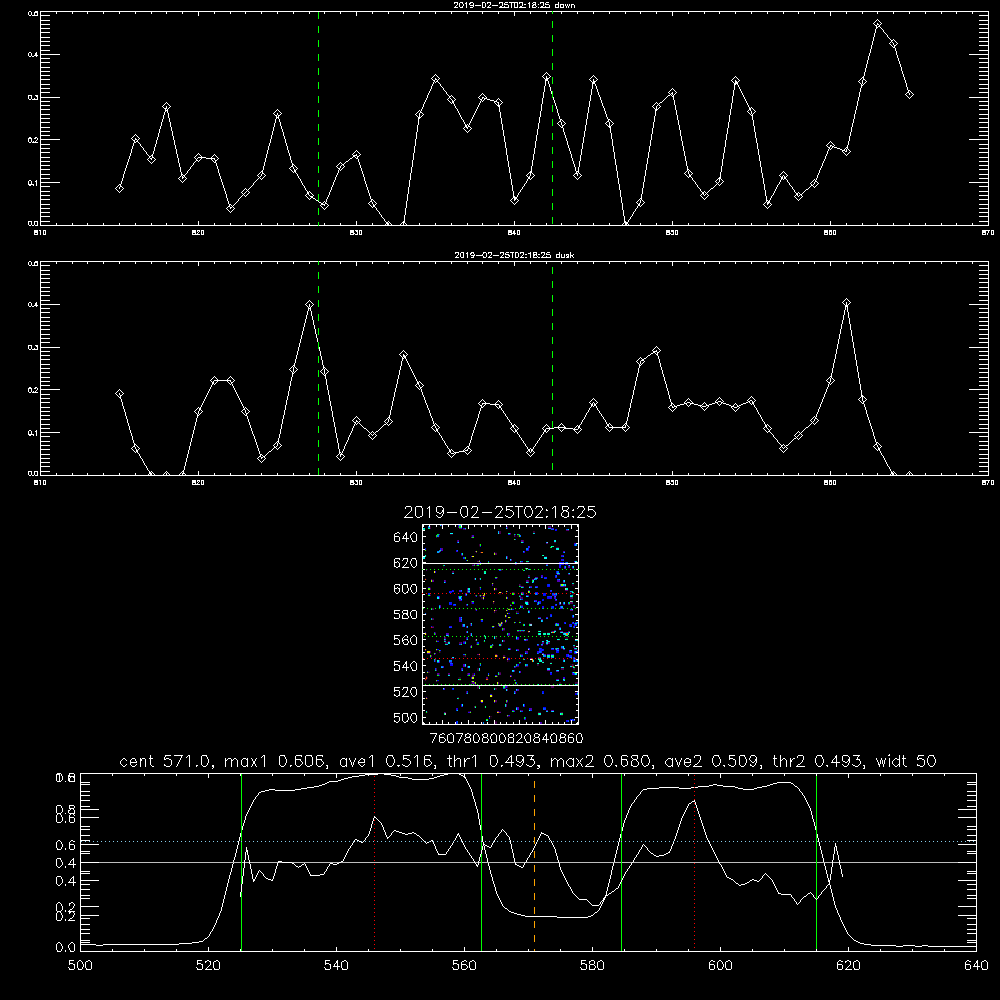1000x1000 pixels.
Task: Click the heatmap title "2019-02-25T02:18:25"
Action: click(x=500, y=512)
